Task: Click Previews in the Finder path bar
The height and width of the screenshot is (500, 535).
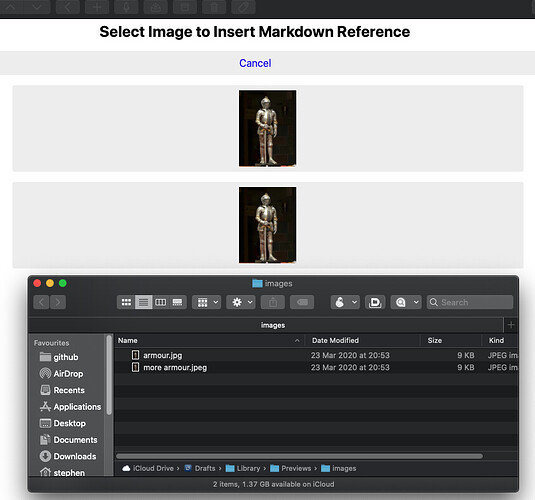Action: pyautogui.click(x=291, y=468)
